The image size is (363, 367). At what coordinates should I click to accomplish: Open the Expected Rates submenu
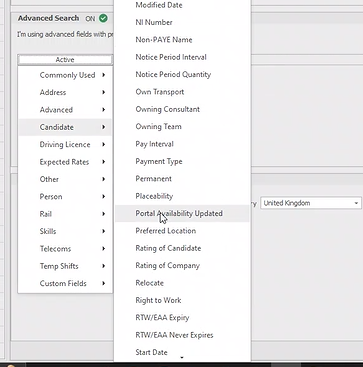click(x=66, y=162)
